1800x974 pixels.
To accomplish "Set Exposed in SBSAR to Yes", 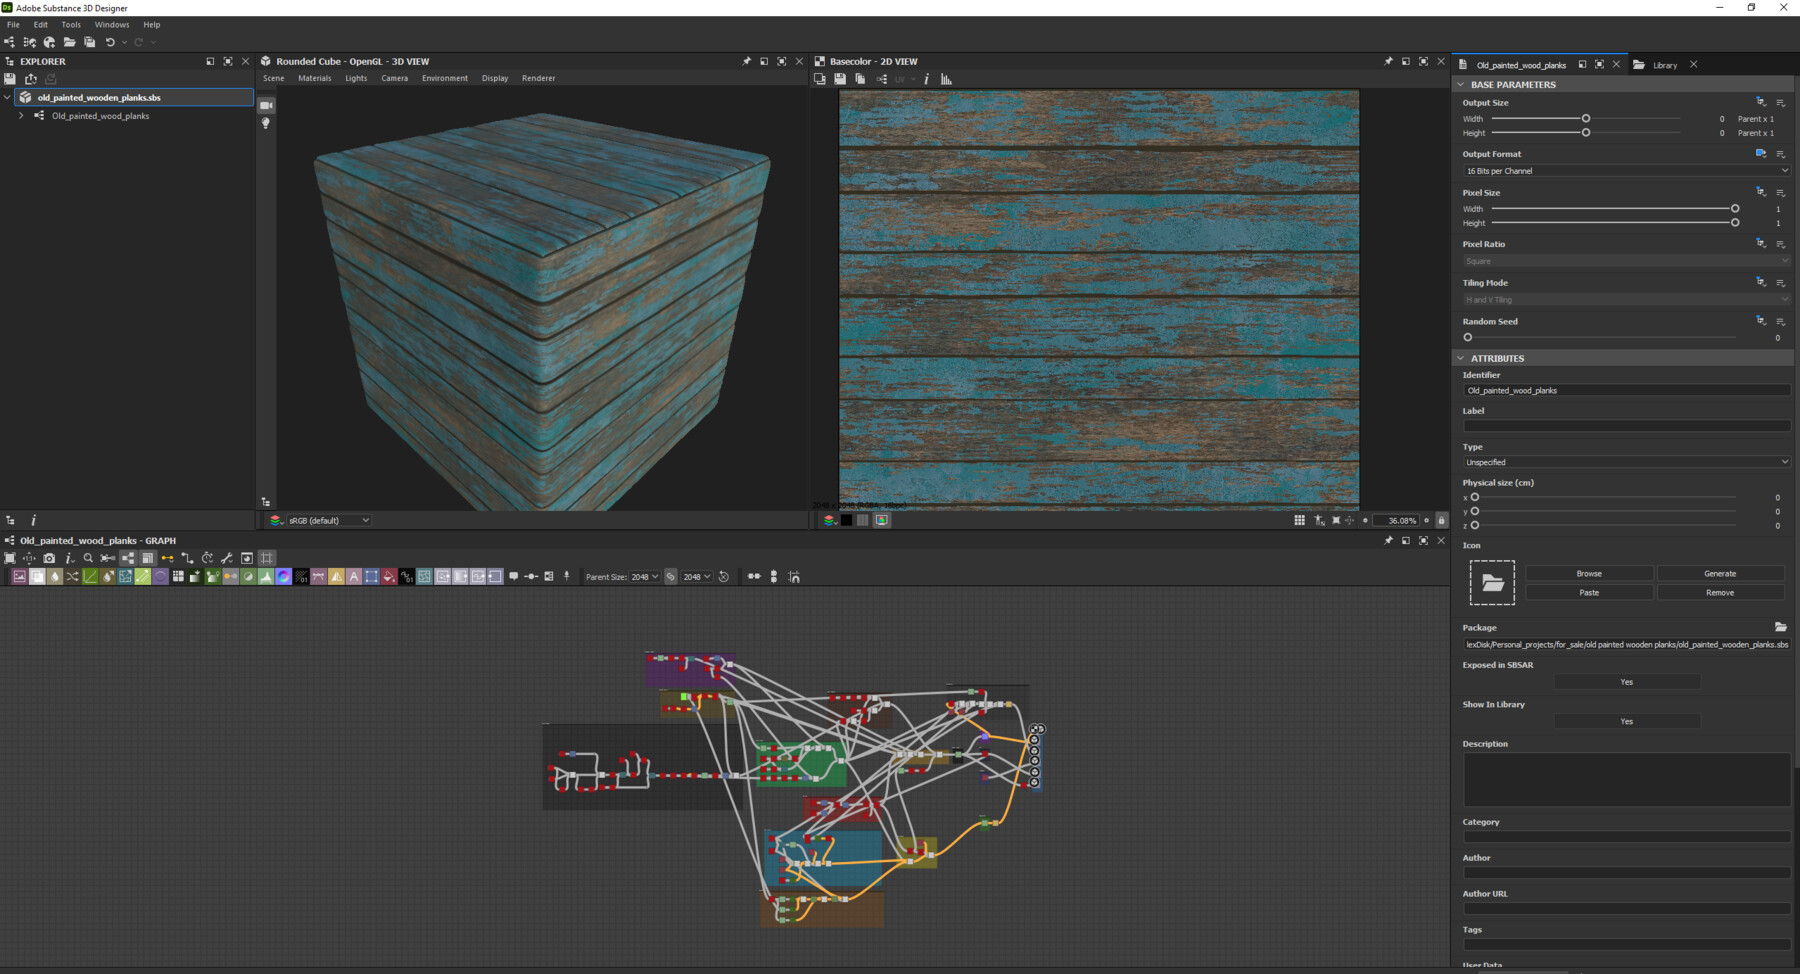I will (x=1626, y=681).
